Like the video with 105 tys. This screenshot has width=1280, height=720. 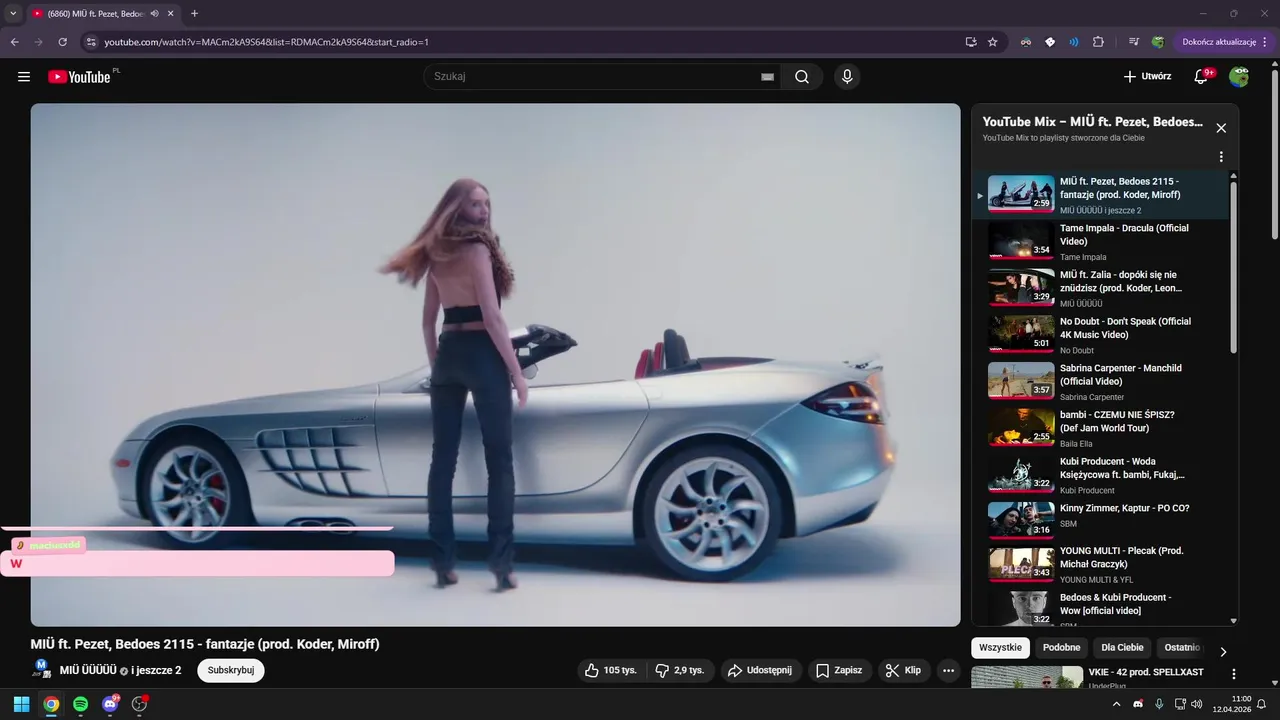pos(611,670)
